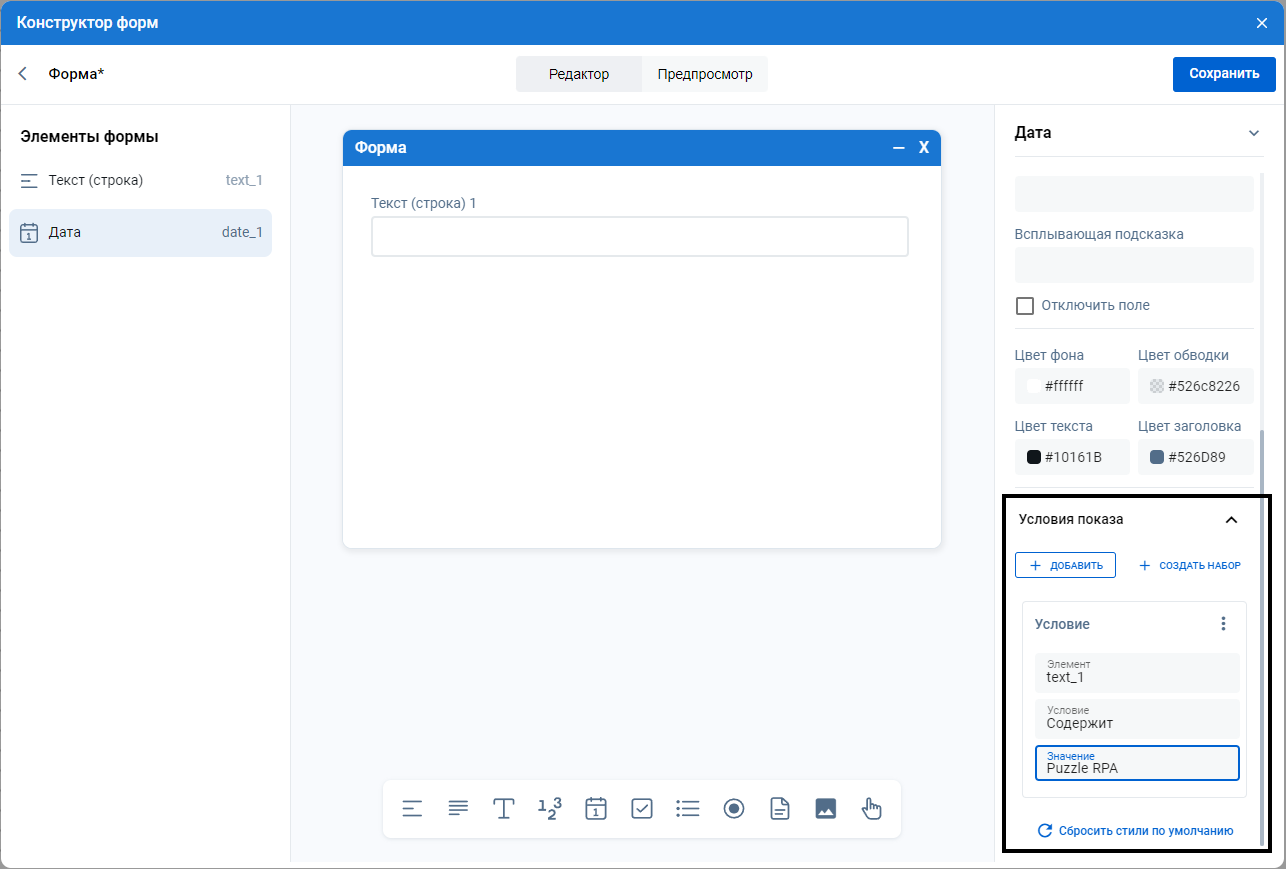
Task: Add a heading label element (T icon)
Action: [x=504, y=808]
